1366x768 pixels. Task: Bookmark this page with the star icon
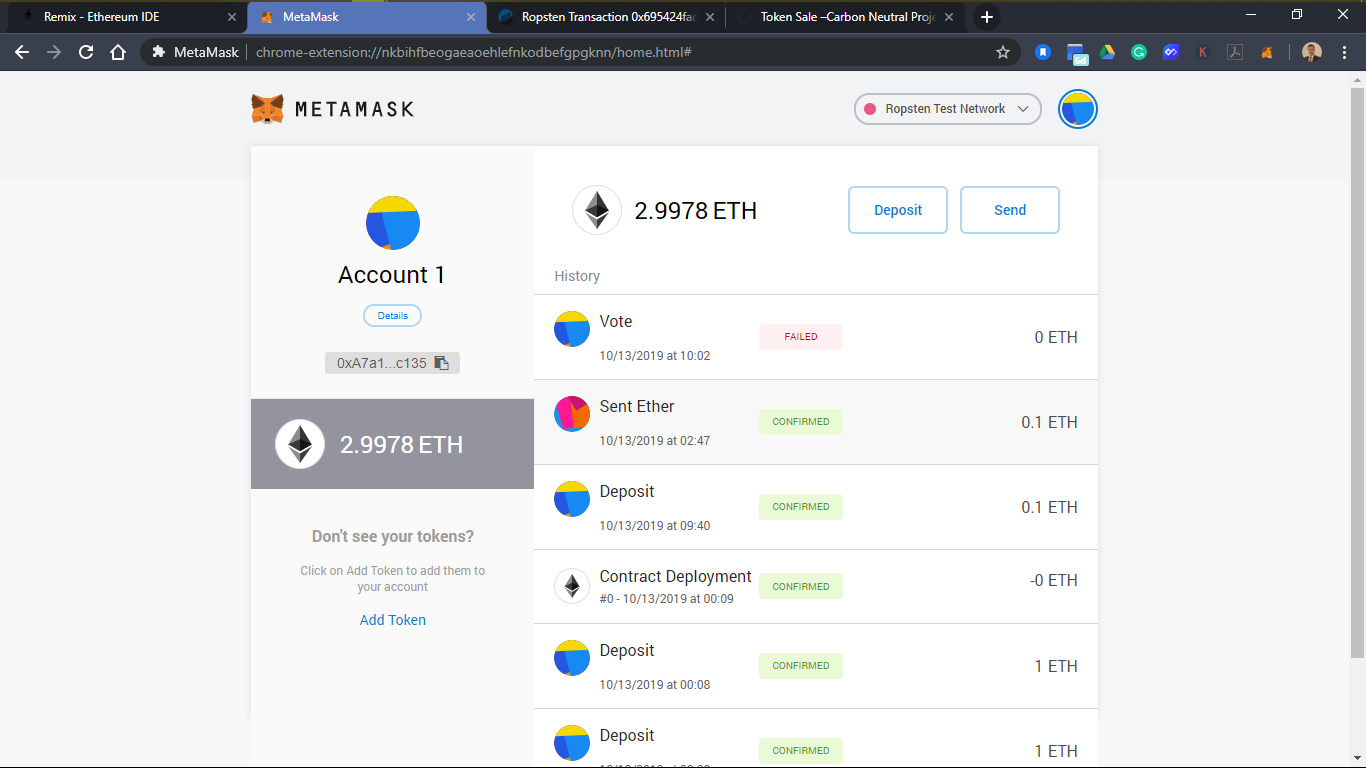tap(1003, 52)
